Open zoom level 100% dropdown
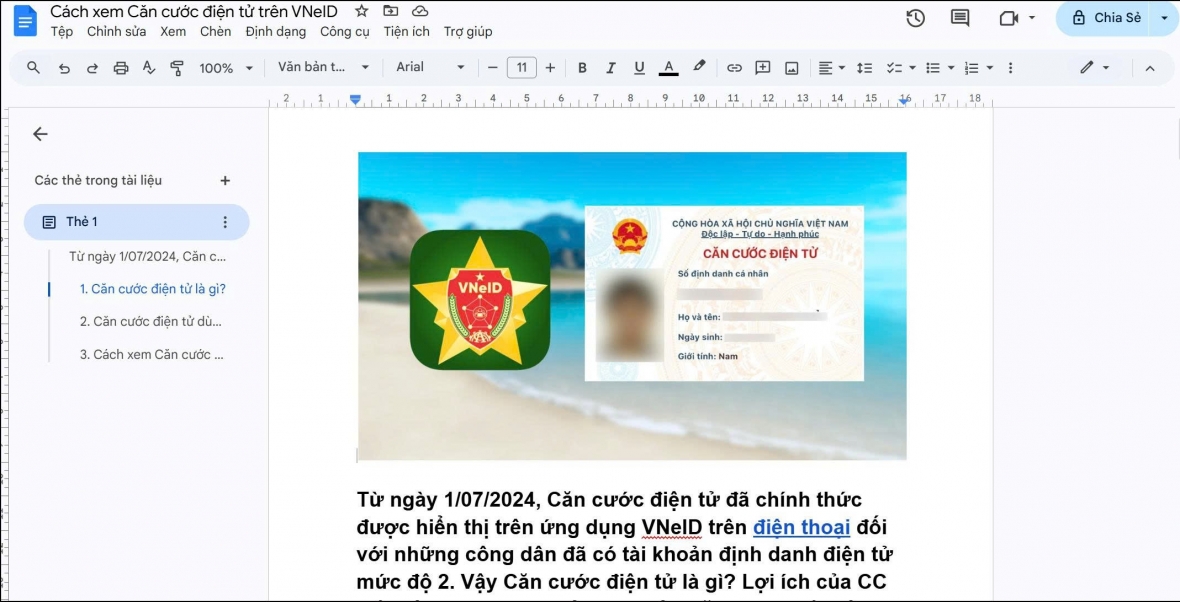The height and width of the screenshot is (602, 1180). pyautogui.click(x=226, y=68)
